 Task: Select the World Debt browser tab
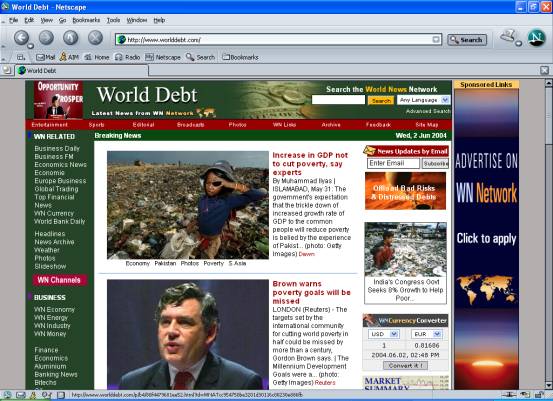click(x=81, y=71)
